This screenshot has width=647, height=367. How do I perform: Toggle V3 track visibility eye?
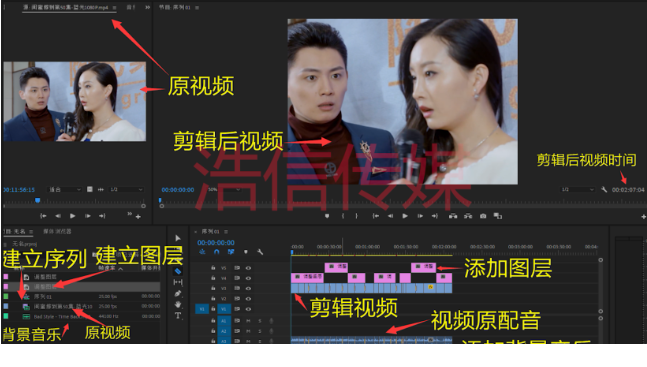pyautogui.click(x=248, y=289)
